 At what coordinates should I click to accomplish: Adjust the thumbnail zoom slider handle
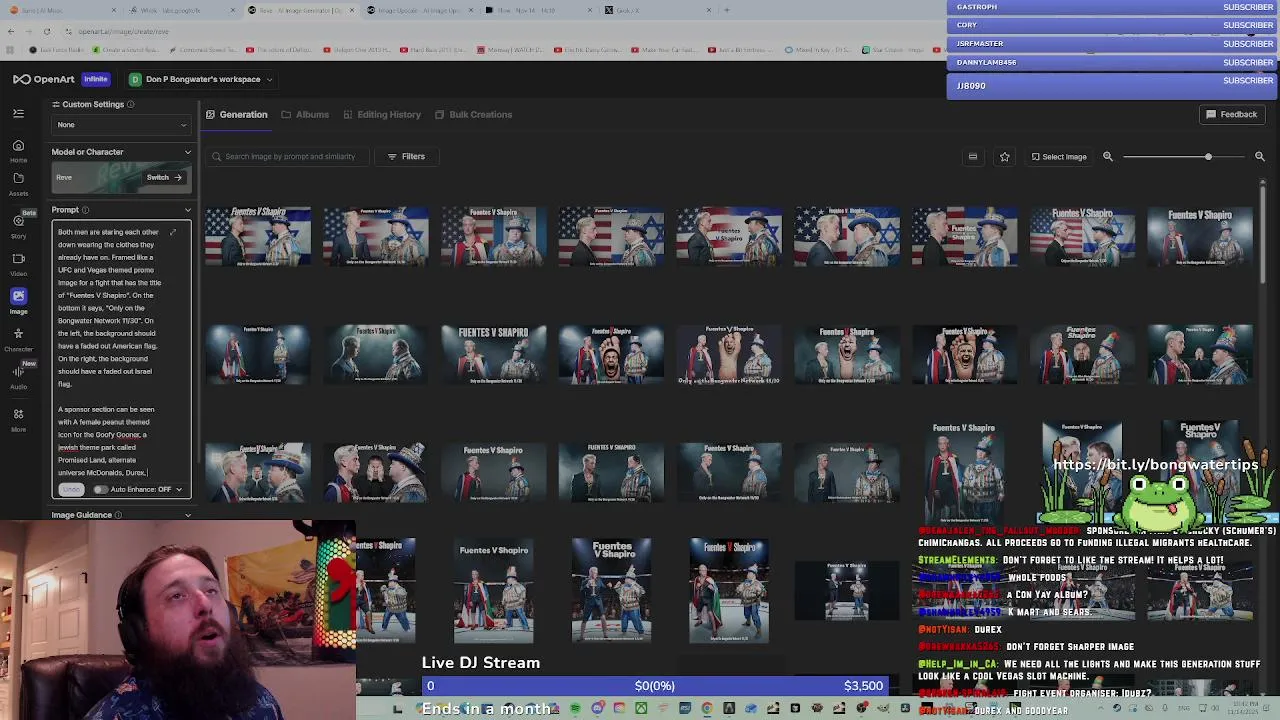pyautogui.click(x=1208, y=156)
